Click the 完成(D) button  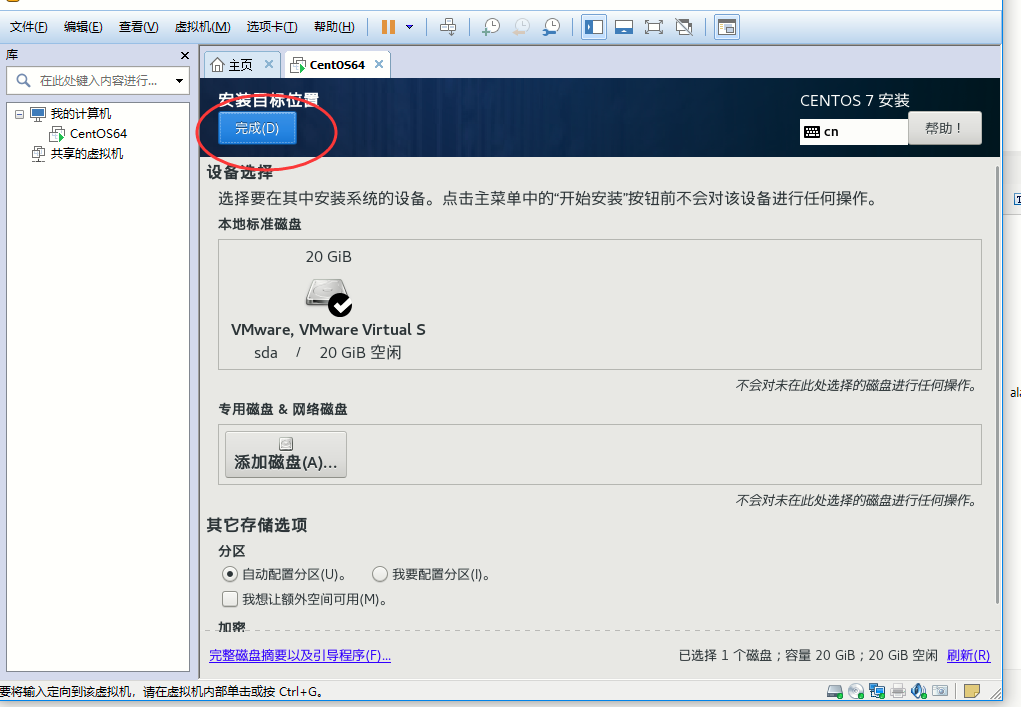click(257, 128)
